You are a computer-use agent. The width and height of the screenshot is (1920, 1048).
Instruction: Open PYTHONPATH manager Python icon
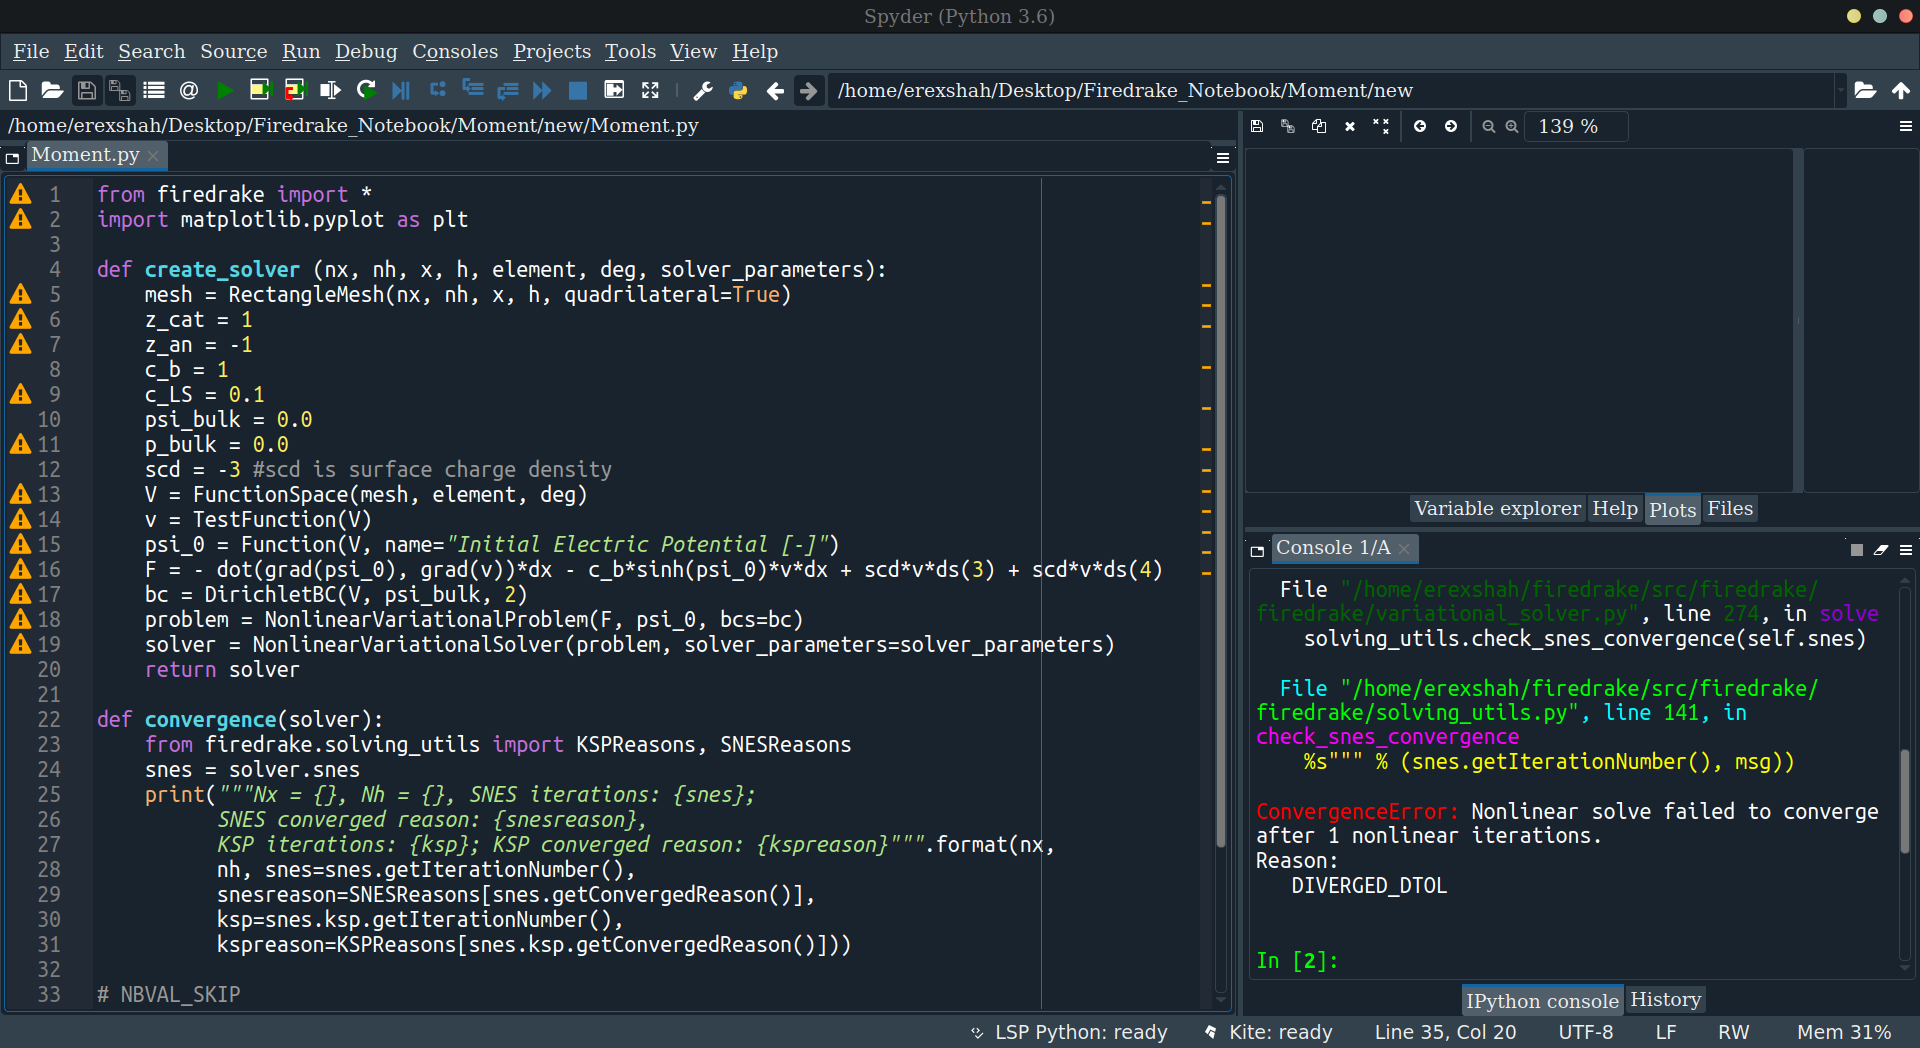point(739,91)
